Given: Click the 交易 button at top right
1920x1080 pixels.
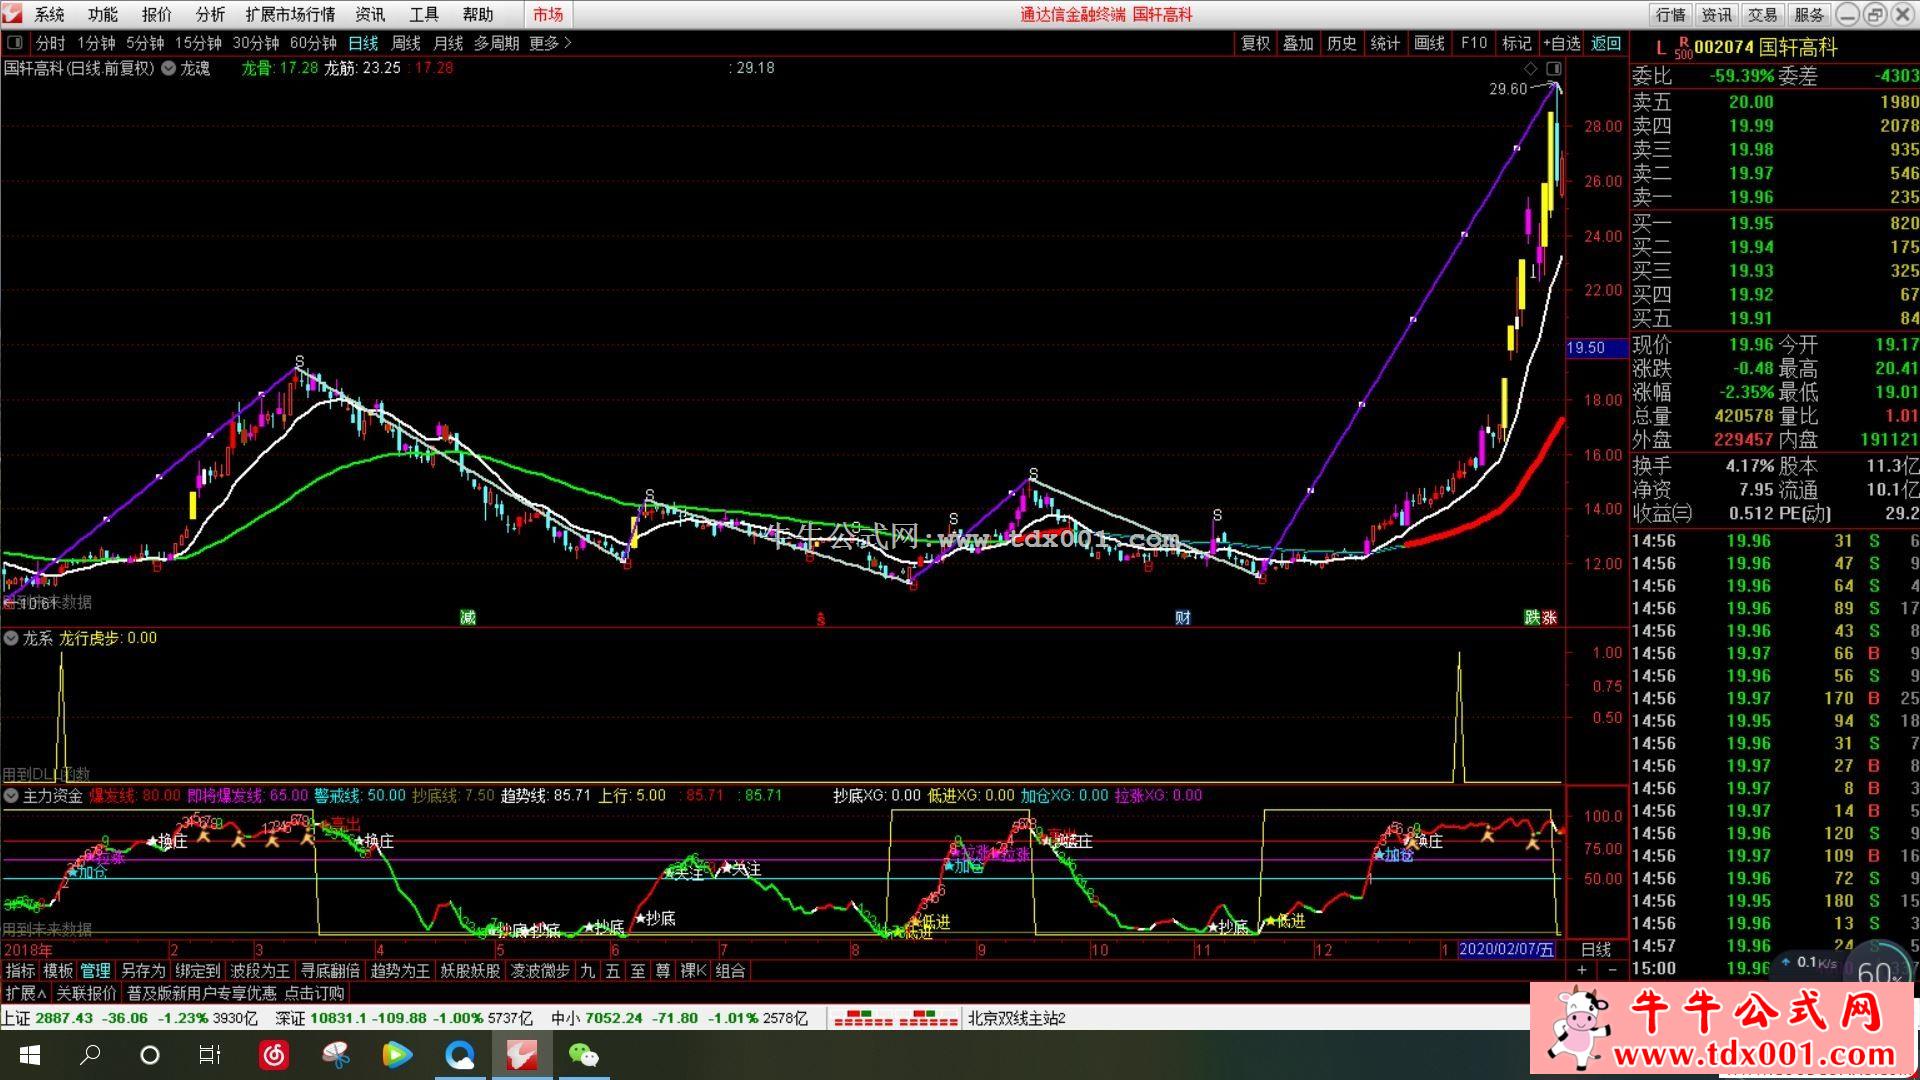Looking at the screenshot, I should pos(1762,14).
